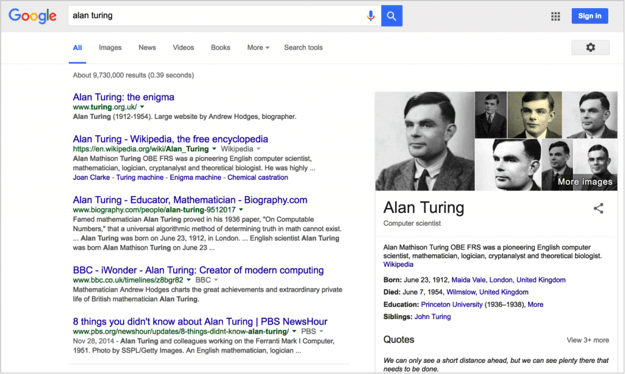Image resolution: width=625 pixels, height=374 pixels.
Task: Open the Google apps grid
Action: click(x=555, y=16)
